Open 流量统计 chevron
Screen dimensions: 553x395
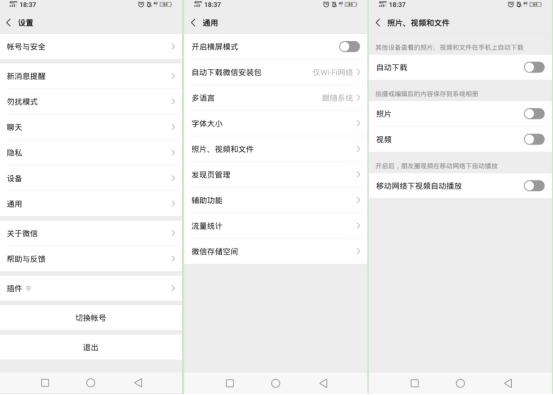pyautogui.click(x=358, y=226)
